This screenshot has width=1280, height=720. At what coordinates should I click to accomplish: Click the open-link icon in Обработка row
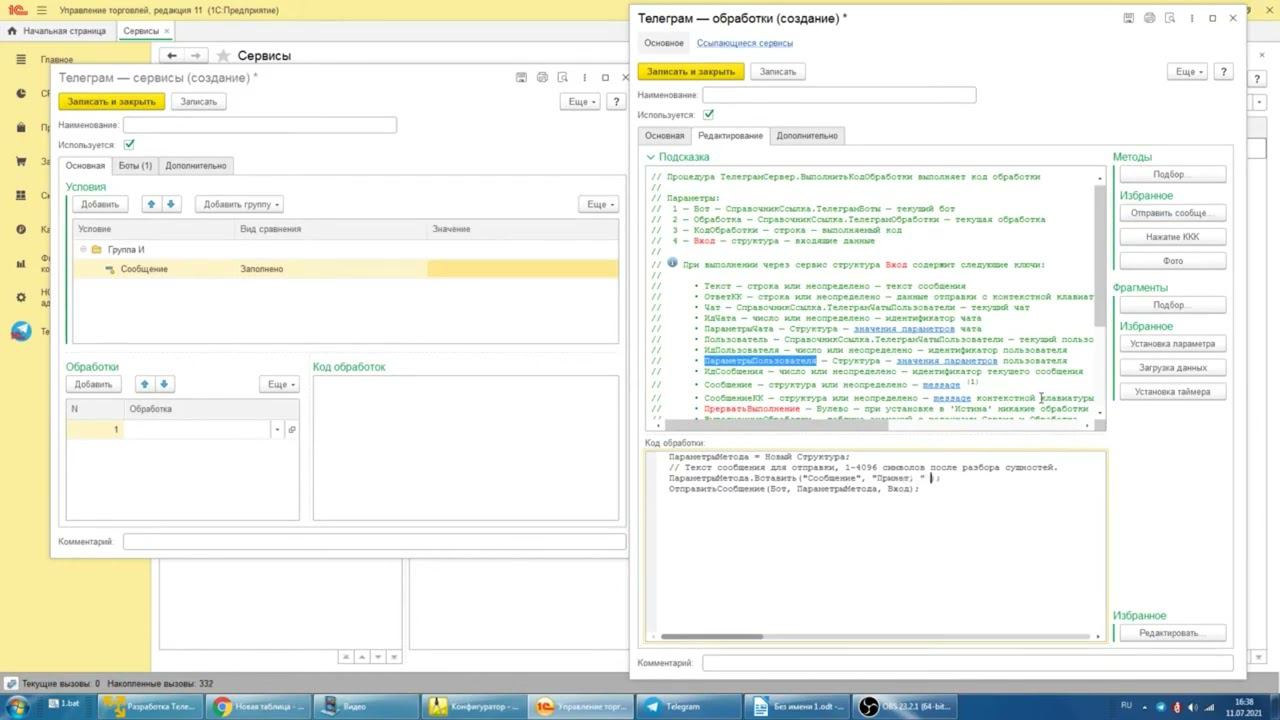(291, 430)
